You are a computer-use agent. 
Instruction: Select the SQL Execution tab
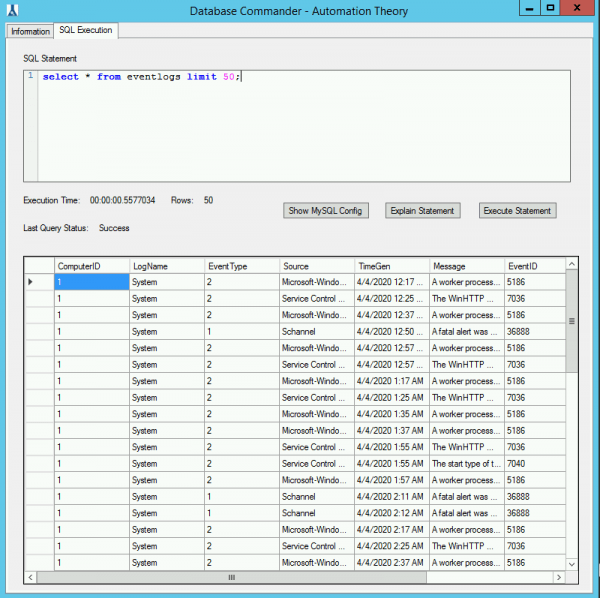85,31
